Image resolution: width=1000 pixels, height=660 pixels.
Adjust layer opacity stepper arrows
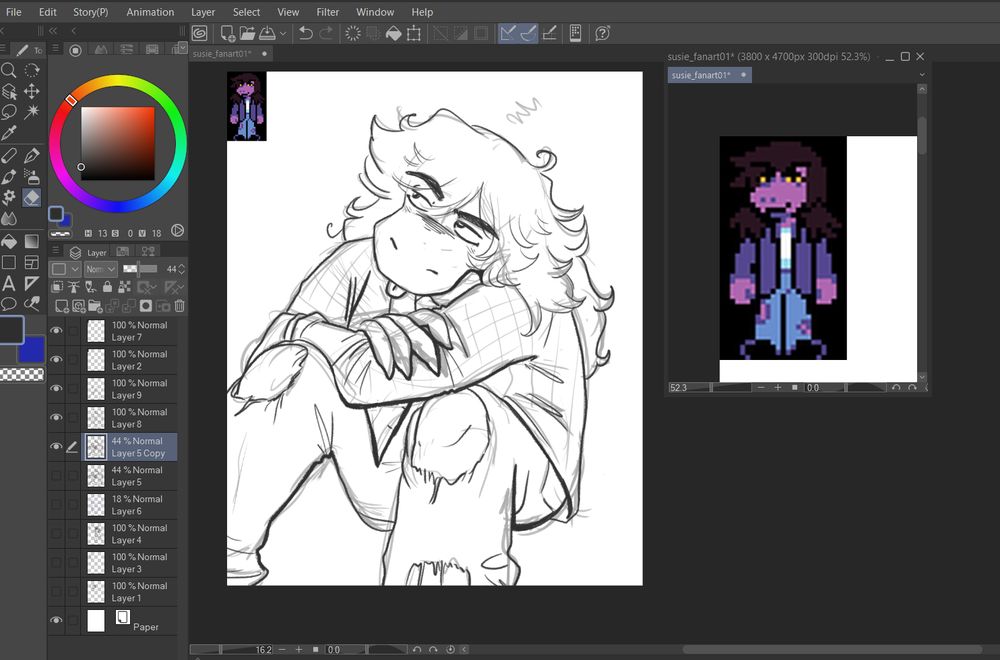point(182,269)
